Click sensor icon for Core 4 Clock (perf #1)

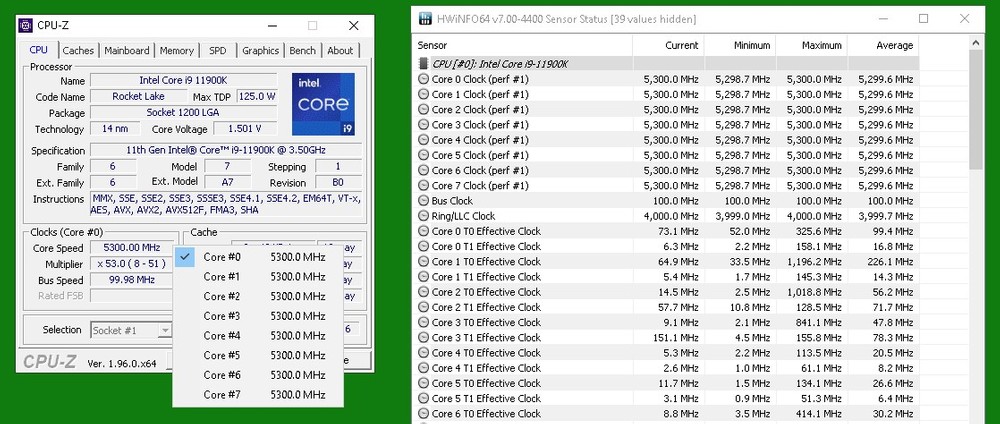pos(423,140)
